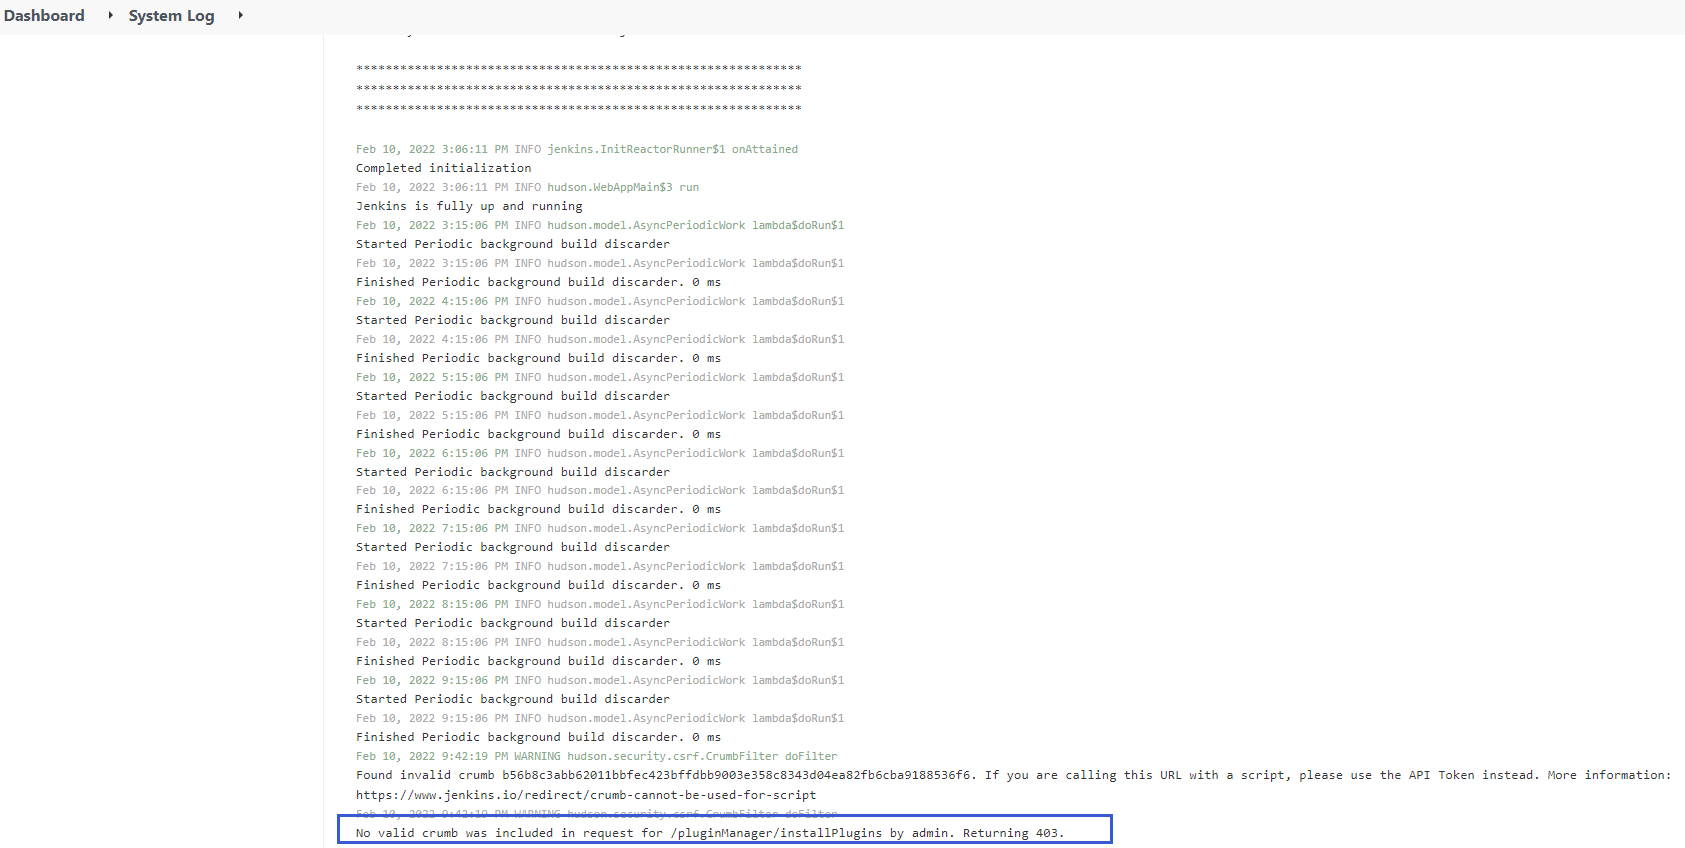Image resolution: width=1685 pixels, height=848 pixels.
Task: Select the 'No valid crumb was included' message
Action: (710, 833)
